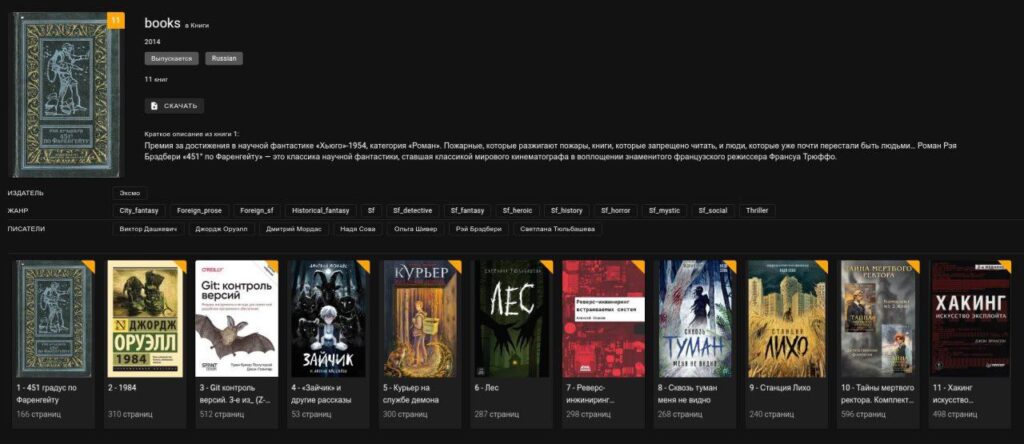1024x444 pixels.
Task: Open the large series cover image
Action: pos(65,95)
